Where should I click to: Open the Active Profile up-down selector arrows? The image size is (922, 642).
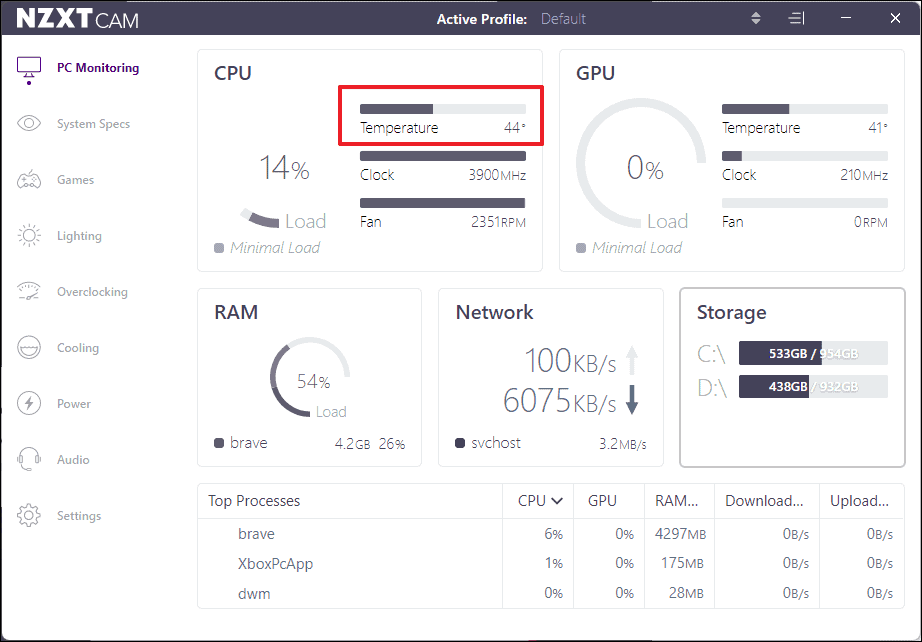point(756,18)
